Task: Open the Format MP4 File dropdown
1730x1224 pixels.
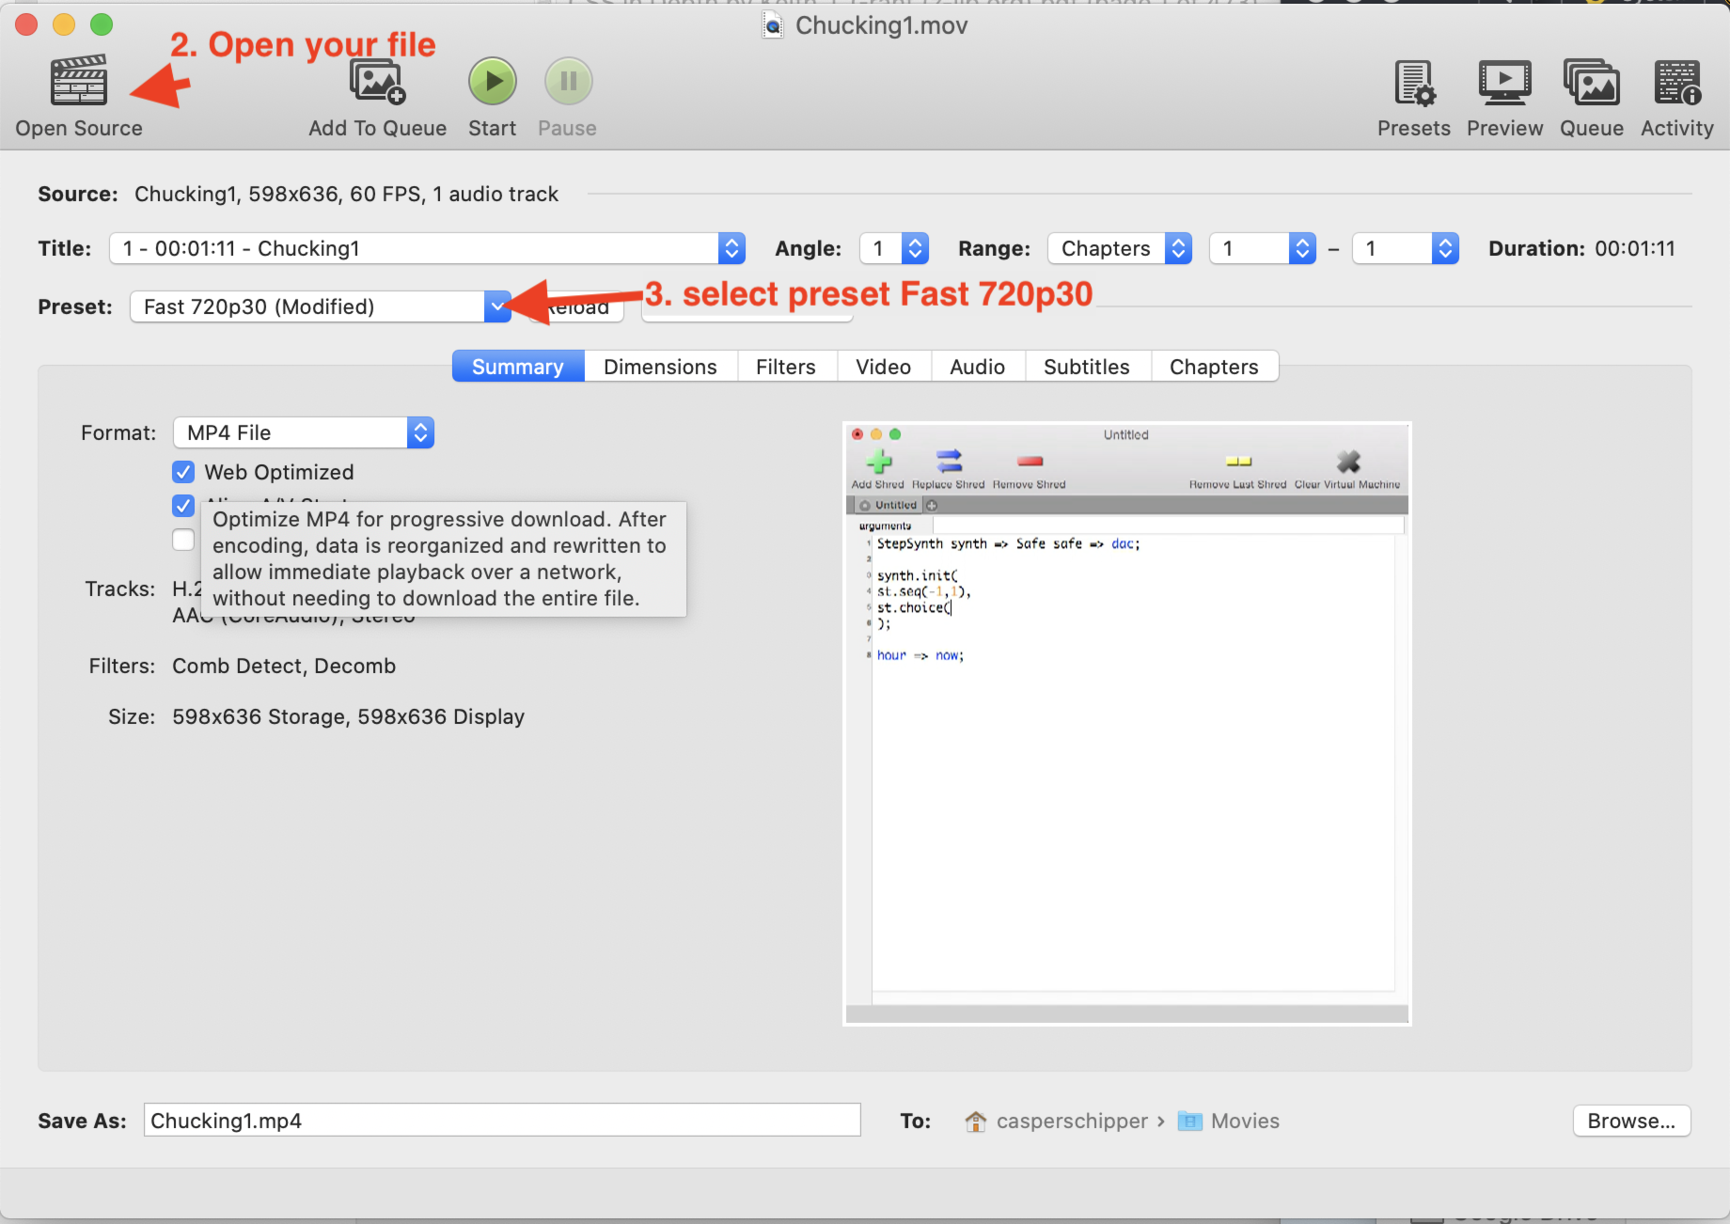Action: [x=303, y=433]
